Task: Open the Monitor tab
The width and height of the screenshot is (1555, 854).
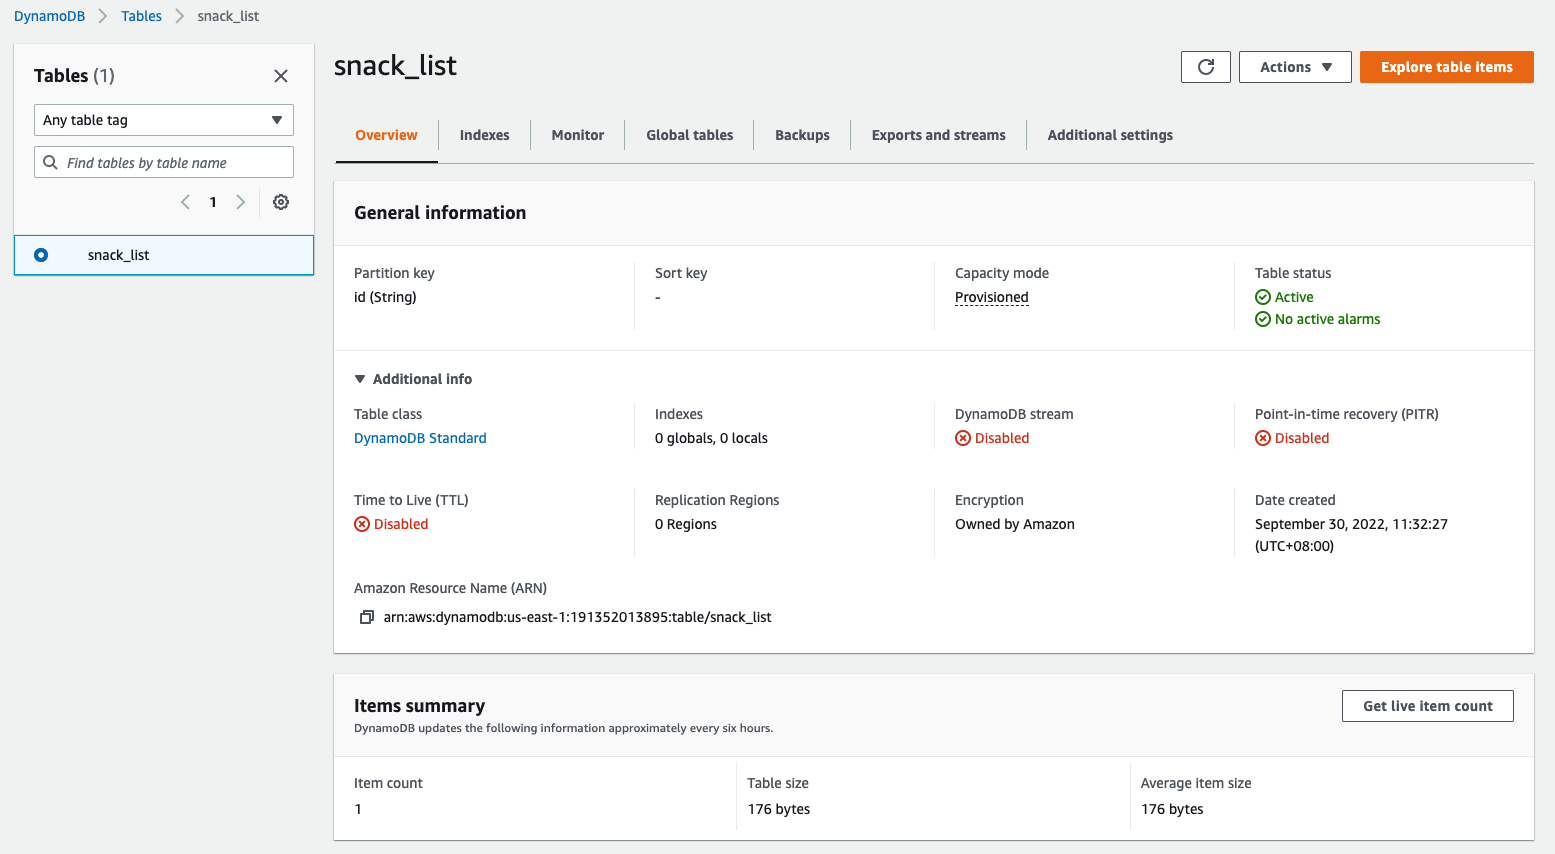Action: click(x=578, y=135)
